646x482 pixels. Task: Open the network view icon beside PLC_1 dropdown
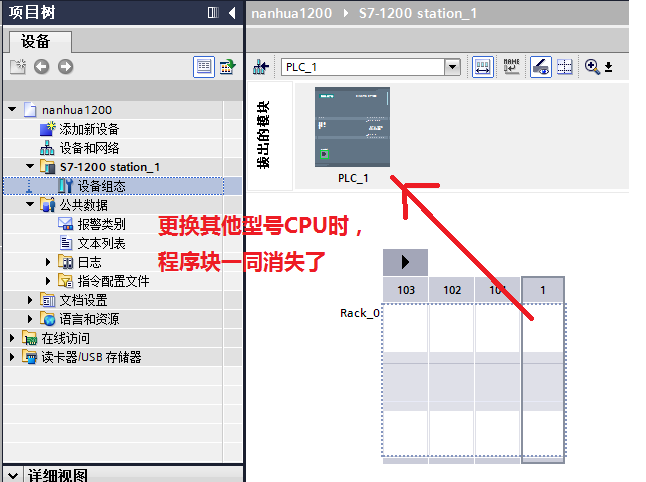(261, 66)
